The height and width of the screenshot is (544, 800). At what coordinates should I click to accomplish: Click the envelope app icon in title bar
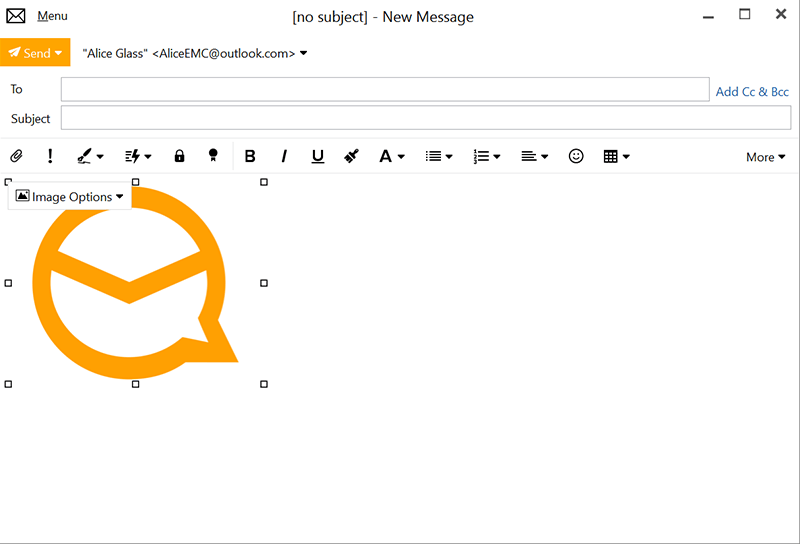(16, 16)
